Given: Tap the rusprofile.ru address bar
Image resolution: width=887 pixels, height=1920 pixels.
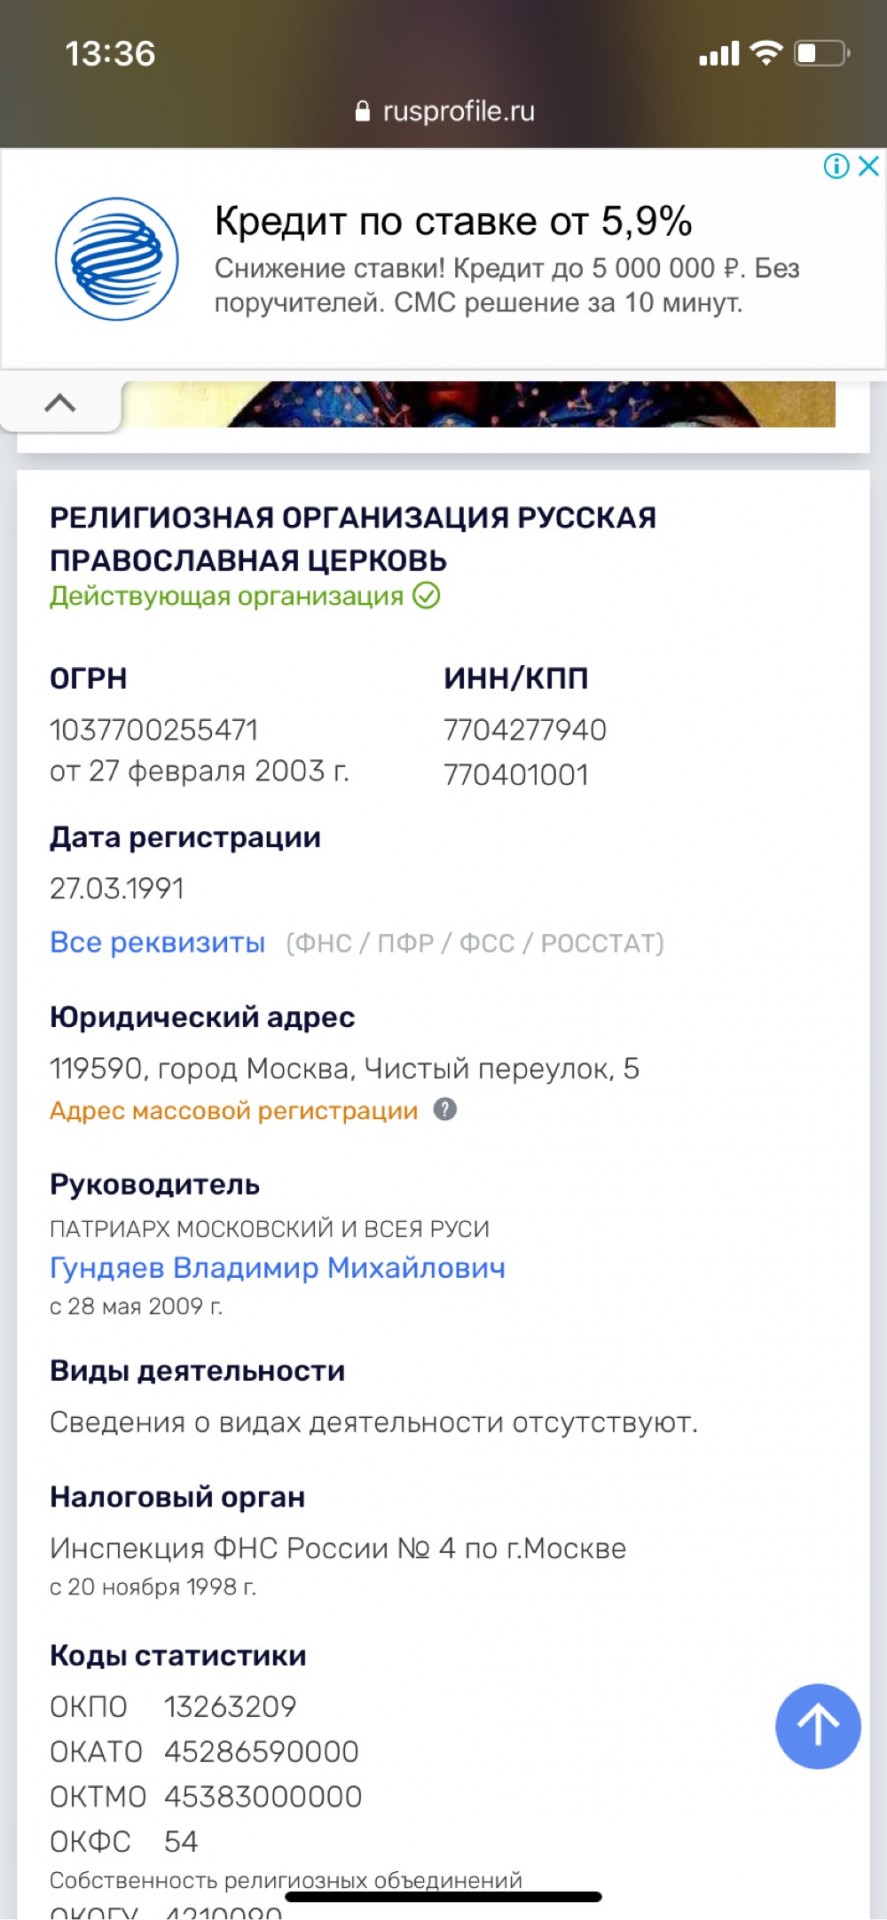Looking at the screenshot, I should pos(444,111).
